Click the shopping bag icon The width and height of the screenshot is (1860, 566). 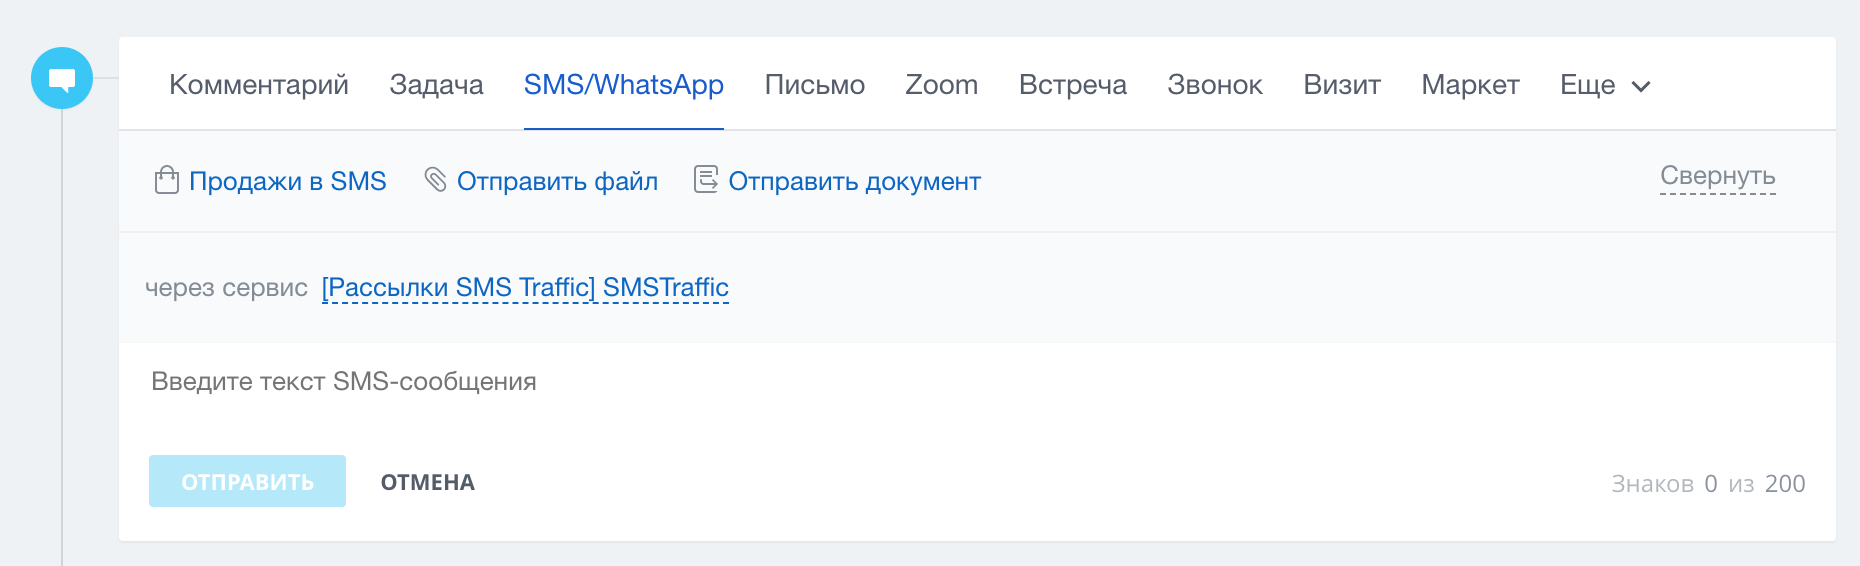(167, 181)
